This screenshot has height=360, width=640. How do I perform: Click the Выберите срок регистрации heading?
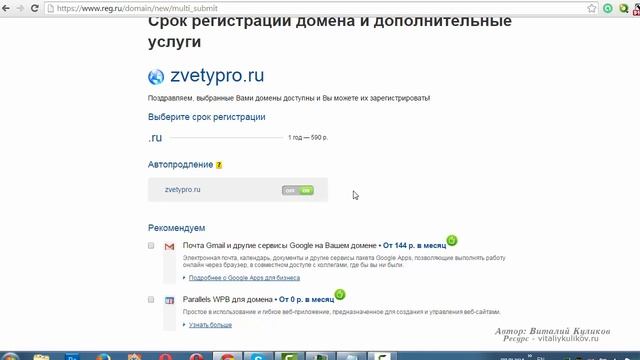[207, 117]
